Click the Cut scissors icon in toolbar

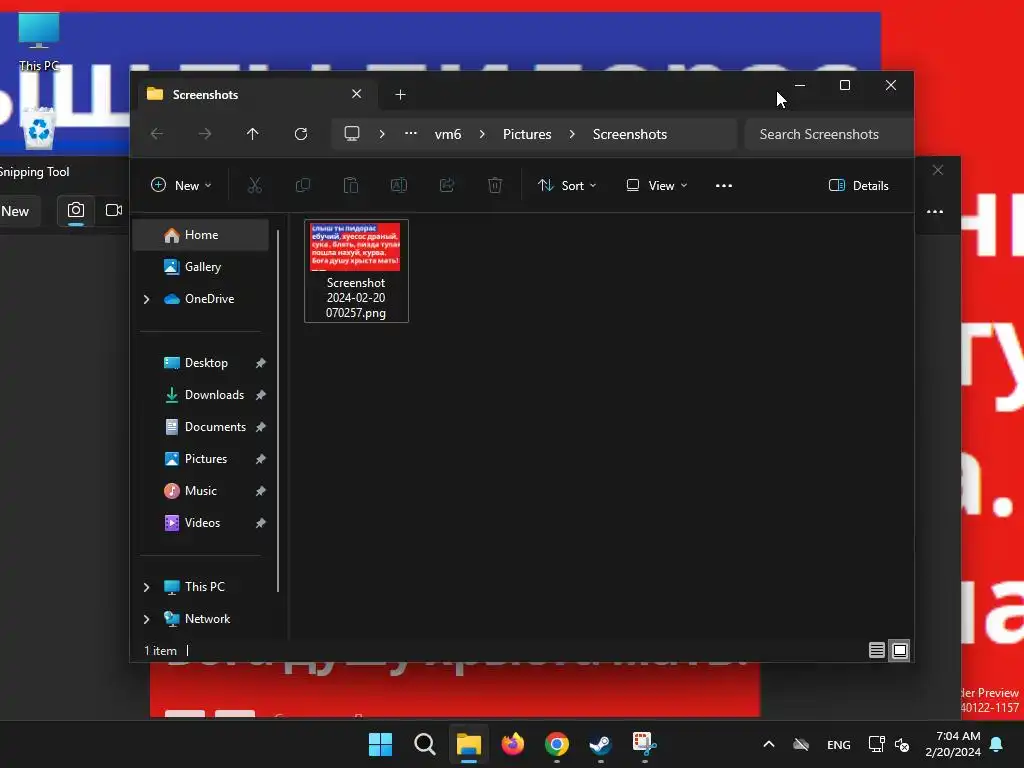click(255, 185)
